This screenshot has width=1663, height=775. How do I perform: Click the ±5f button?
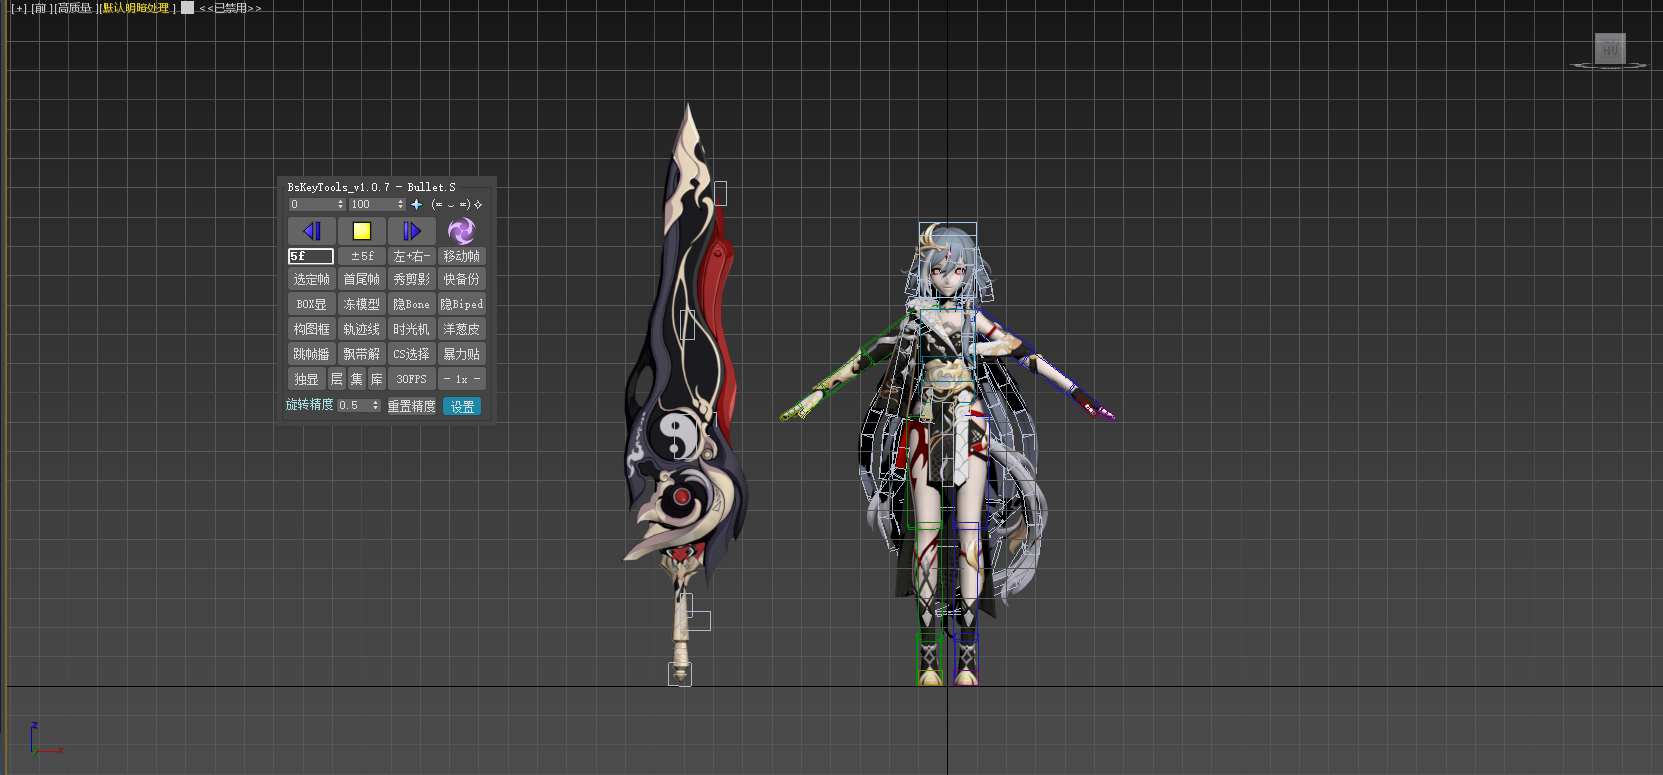362,256
